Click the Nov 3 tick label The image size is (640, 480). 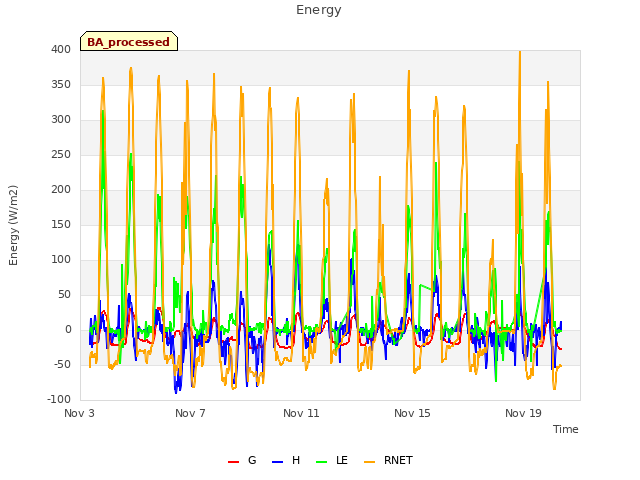[x=80, y=413]
